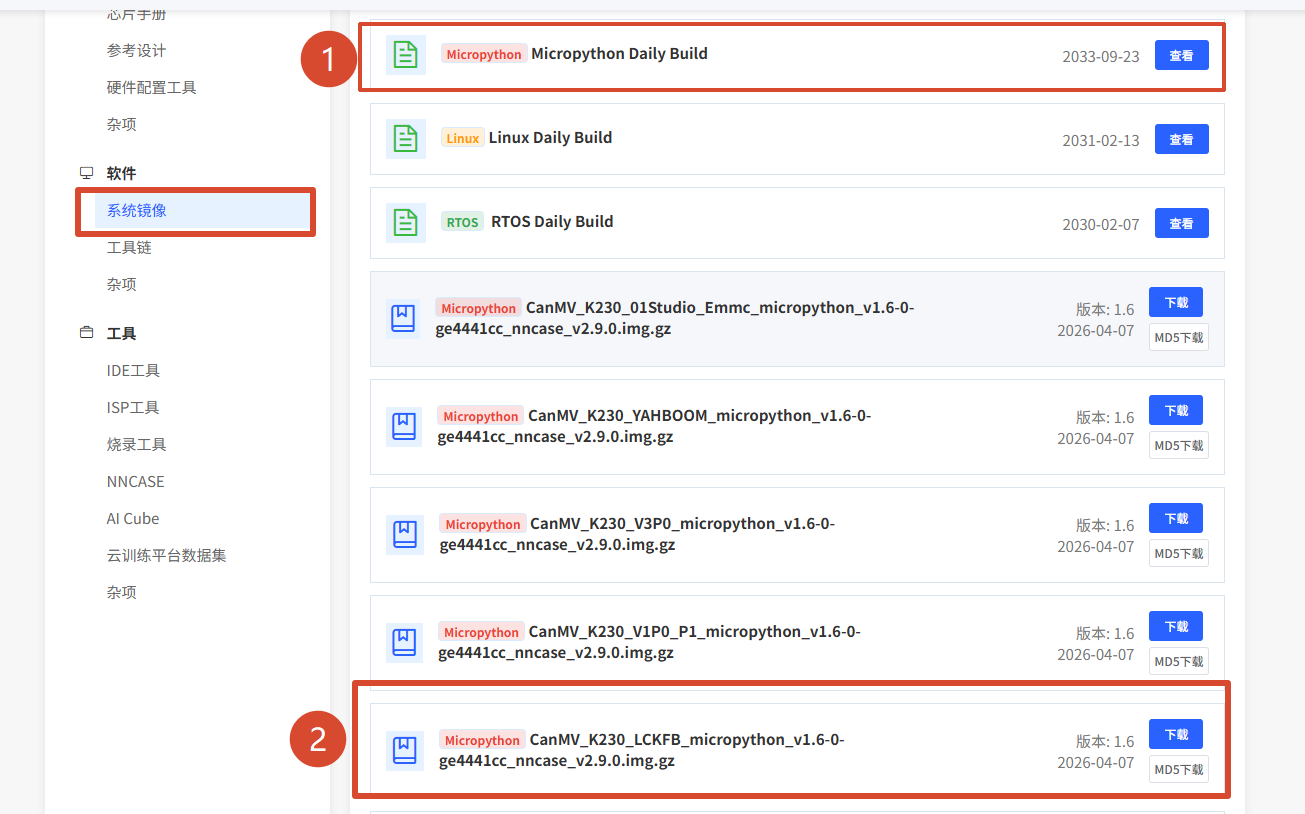Click the Micropython tag on Daily Build row

pyautogui.click(x=484, y=54)
